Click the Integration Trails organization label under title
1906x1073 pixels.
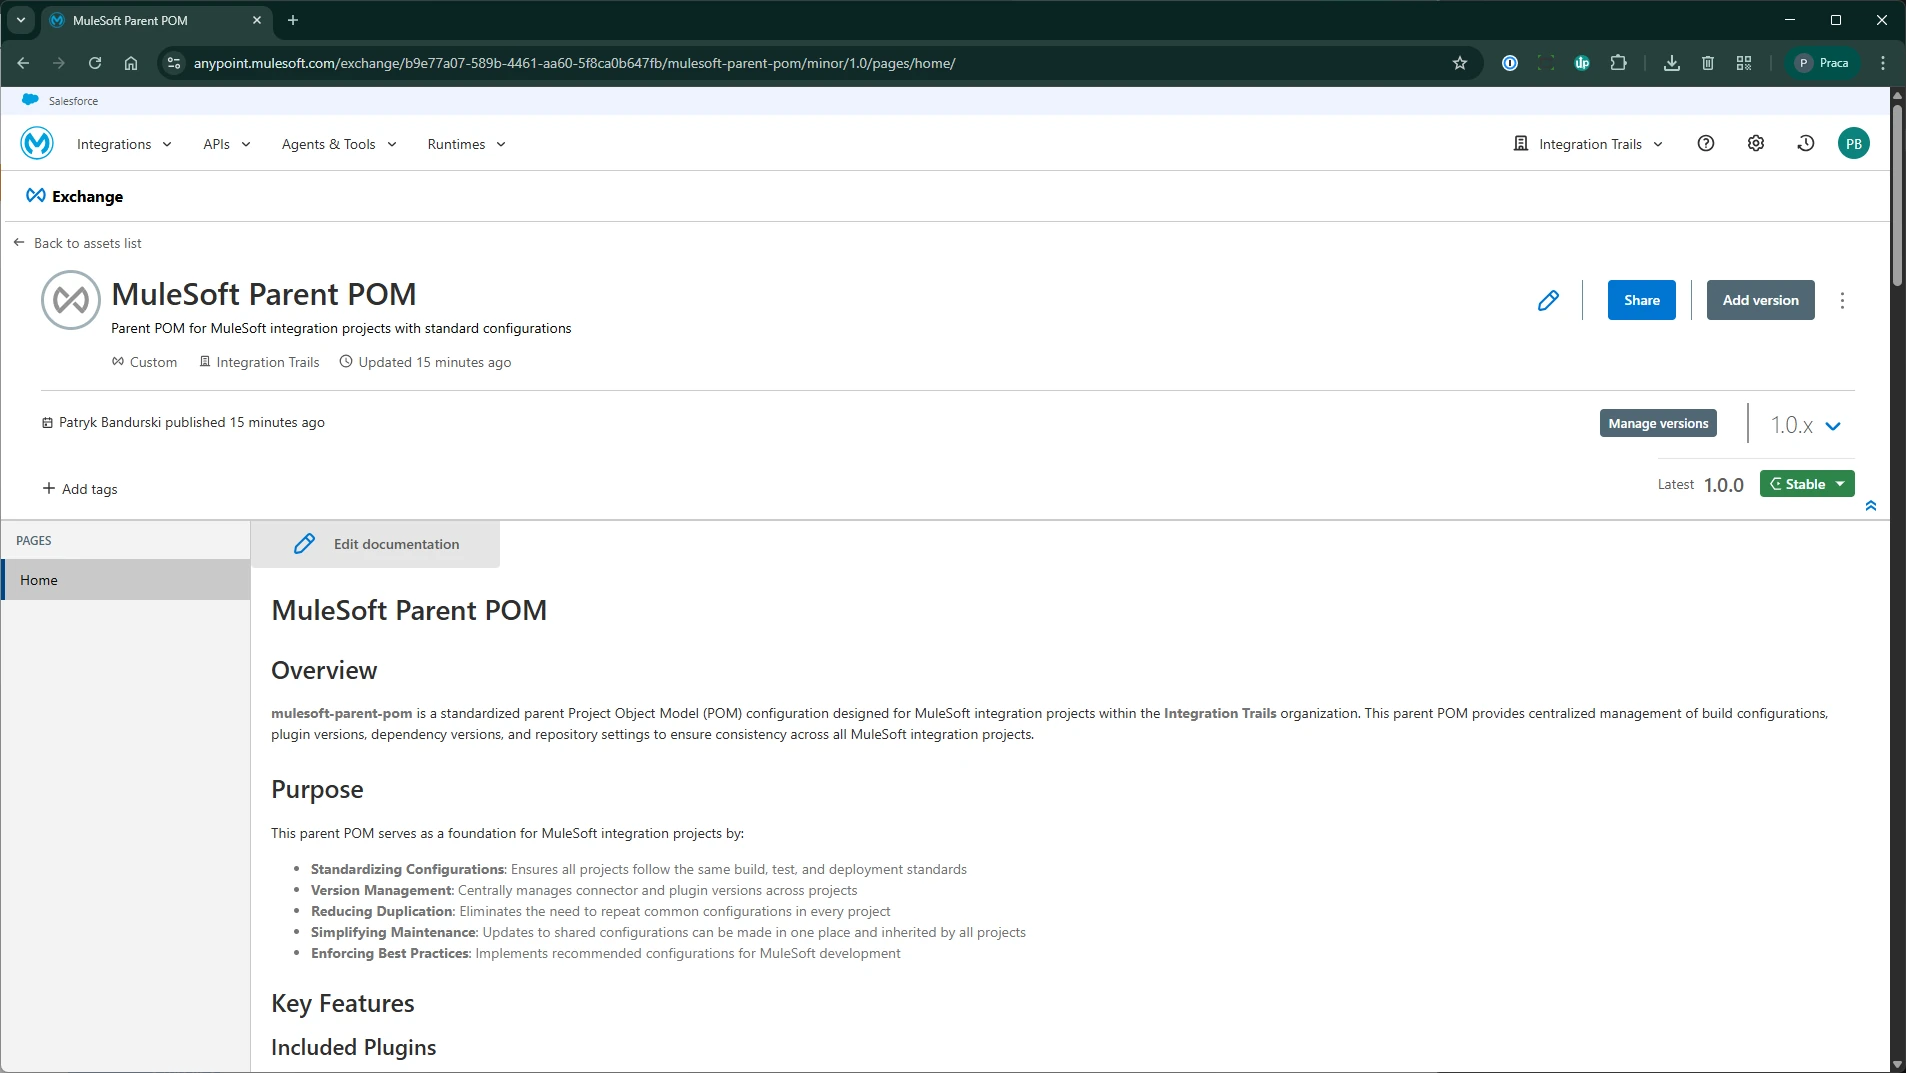(x=260, y=362)
